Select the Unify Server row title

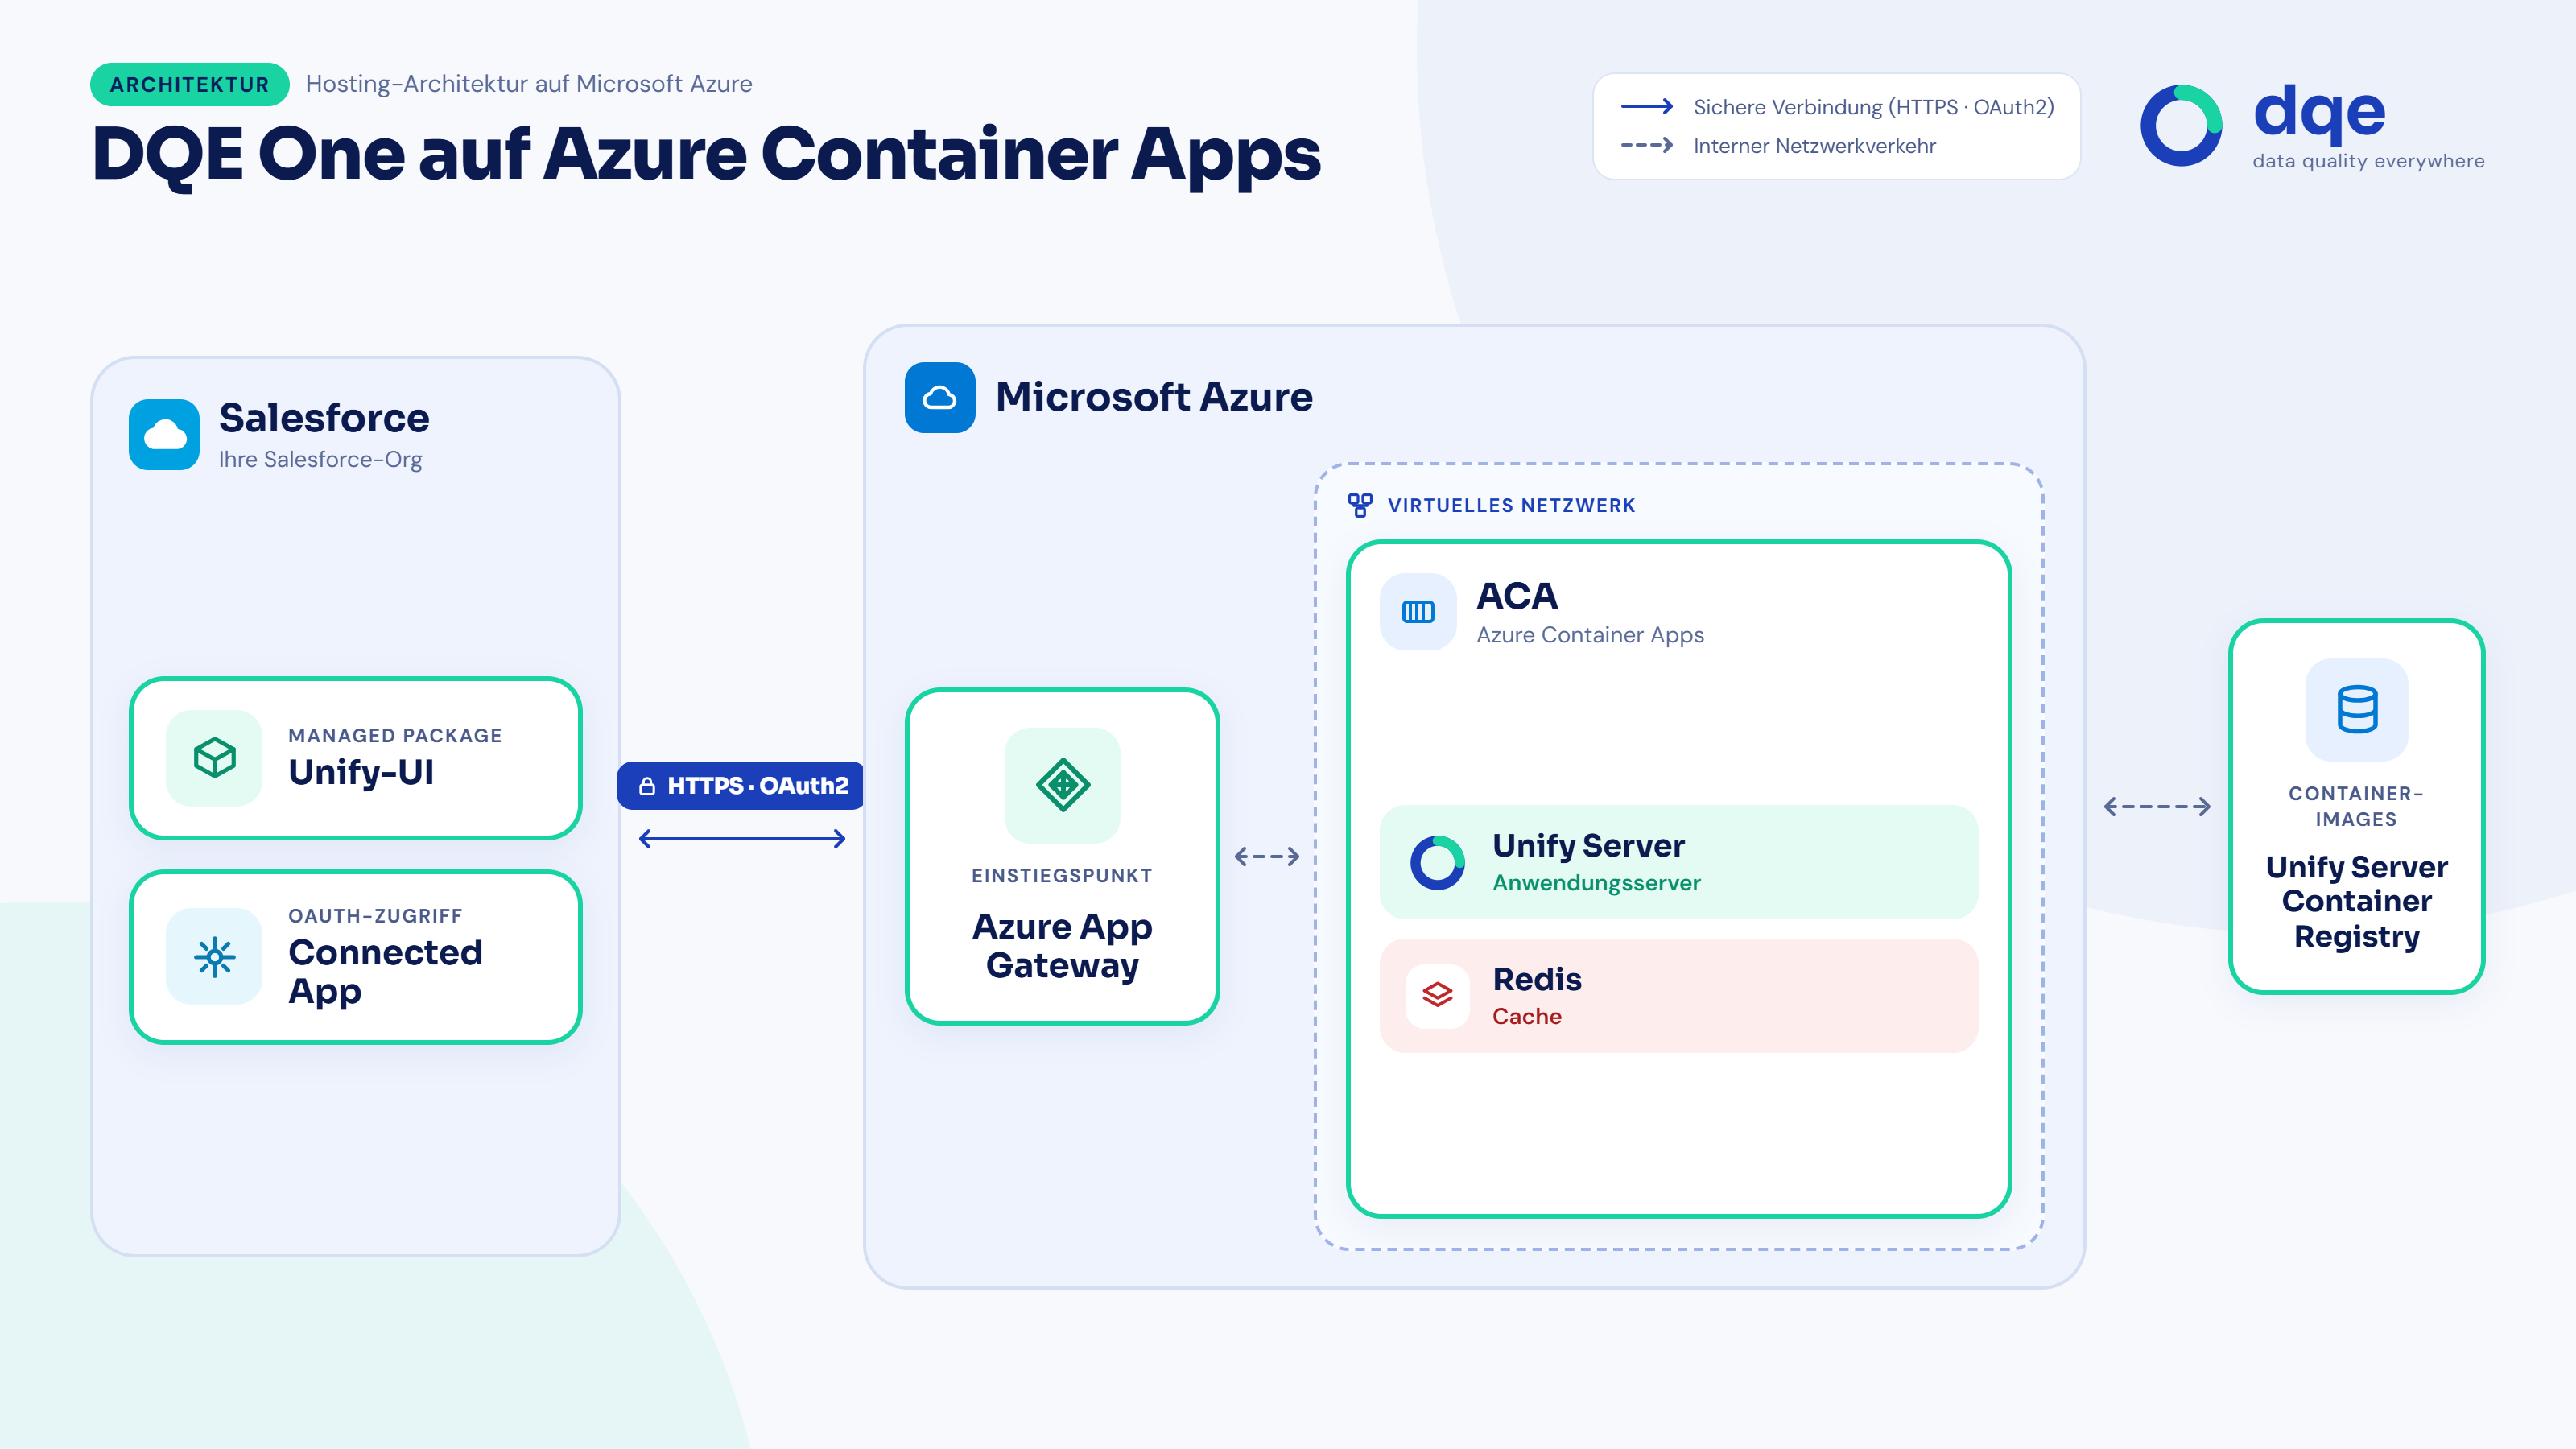(x=1589, y=845)
